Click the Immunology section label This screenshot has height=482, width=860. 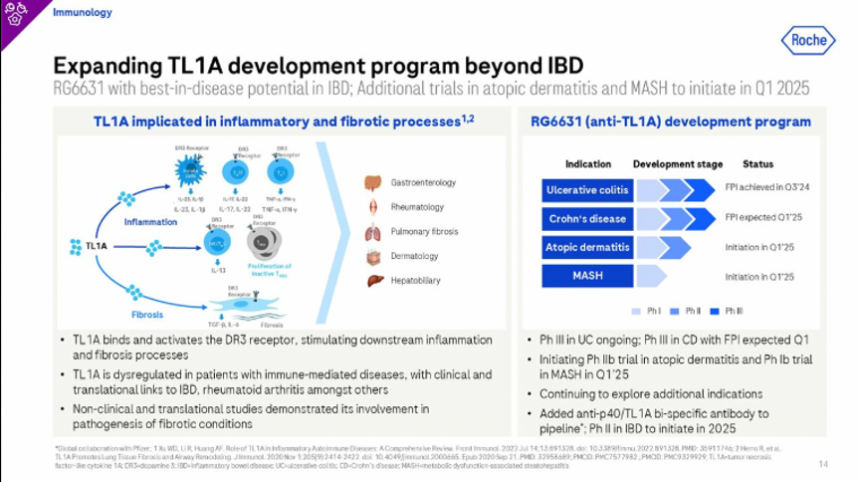tap(82, 13)
